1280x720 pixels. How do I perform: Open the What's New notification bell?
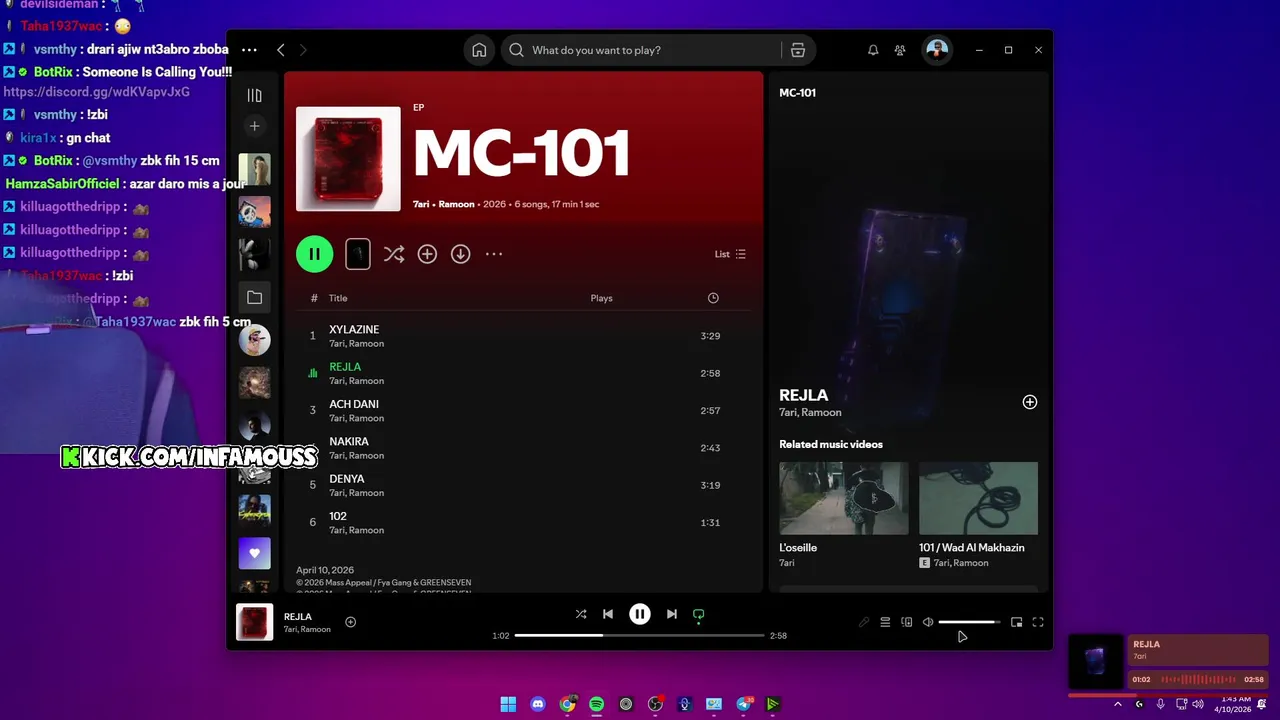[873, 50]
